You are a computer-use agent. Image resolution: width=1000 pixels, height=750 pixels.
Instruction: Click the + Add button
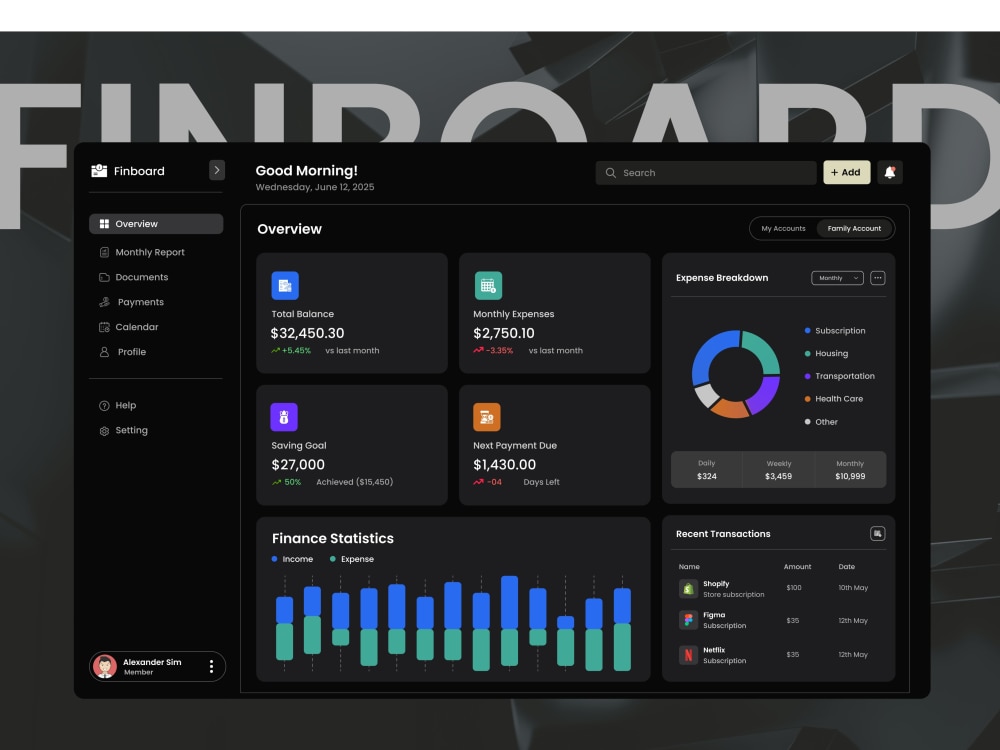(x=846, y=172)
